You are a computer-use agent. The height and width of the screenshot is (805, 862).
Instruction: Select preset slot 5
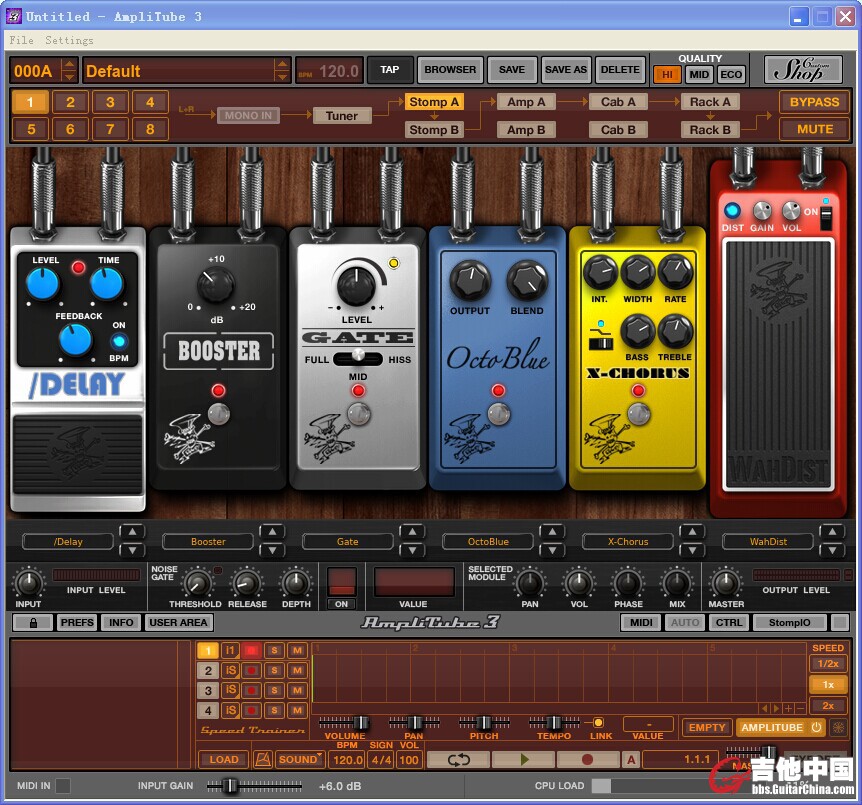pyautogui.click(x=31, y=130)
